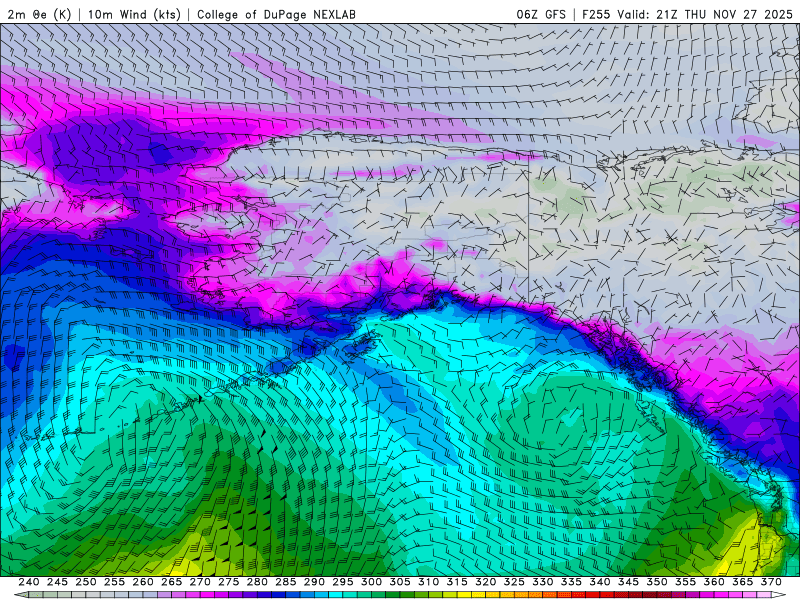Click the 365 value on the color scale

tap(743, 582)
